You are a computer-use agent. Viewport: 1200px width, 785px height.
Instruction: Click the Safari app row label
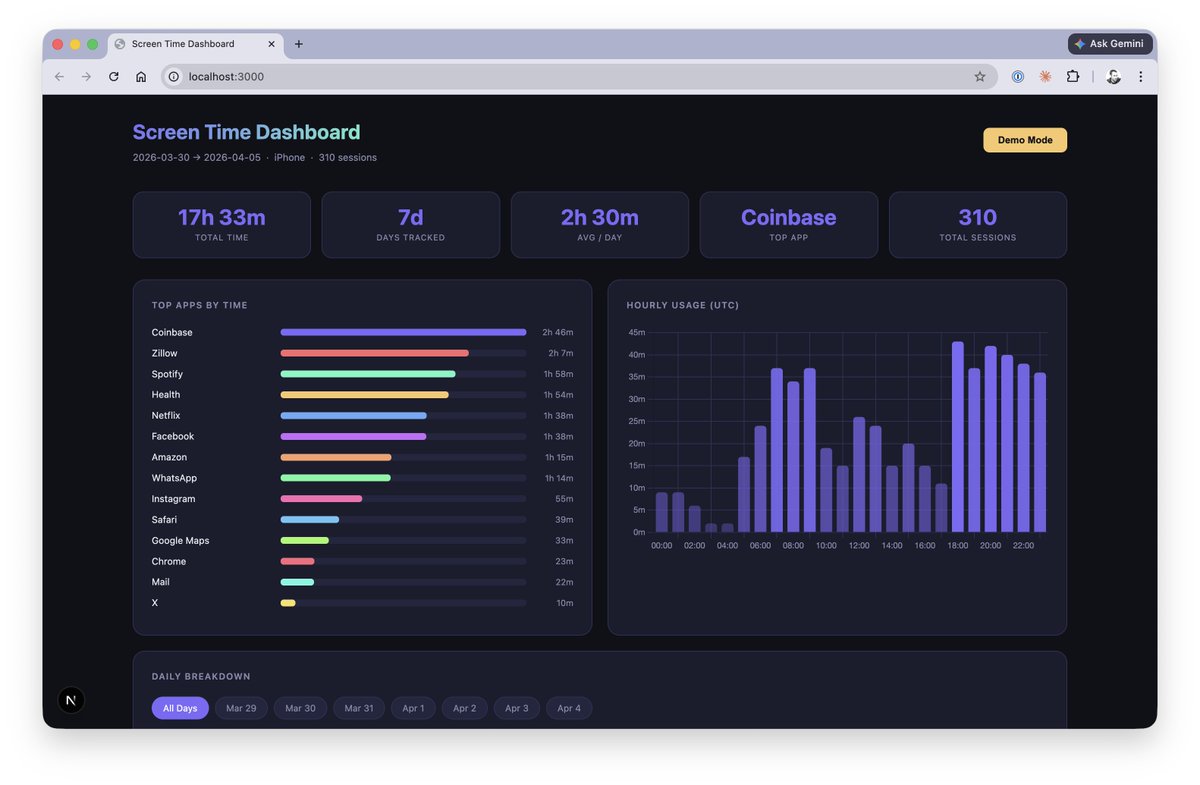coord(165,520)
